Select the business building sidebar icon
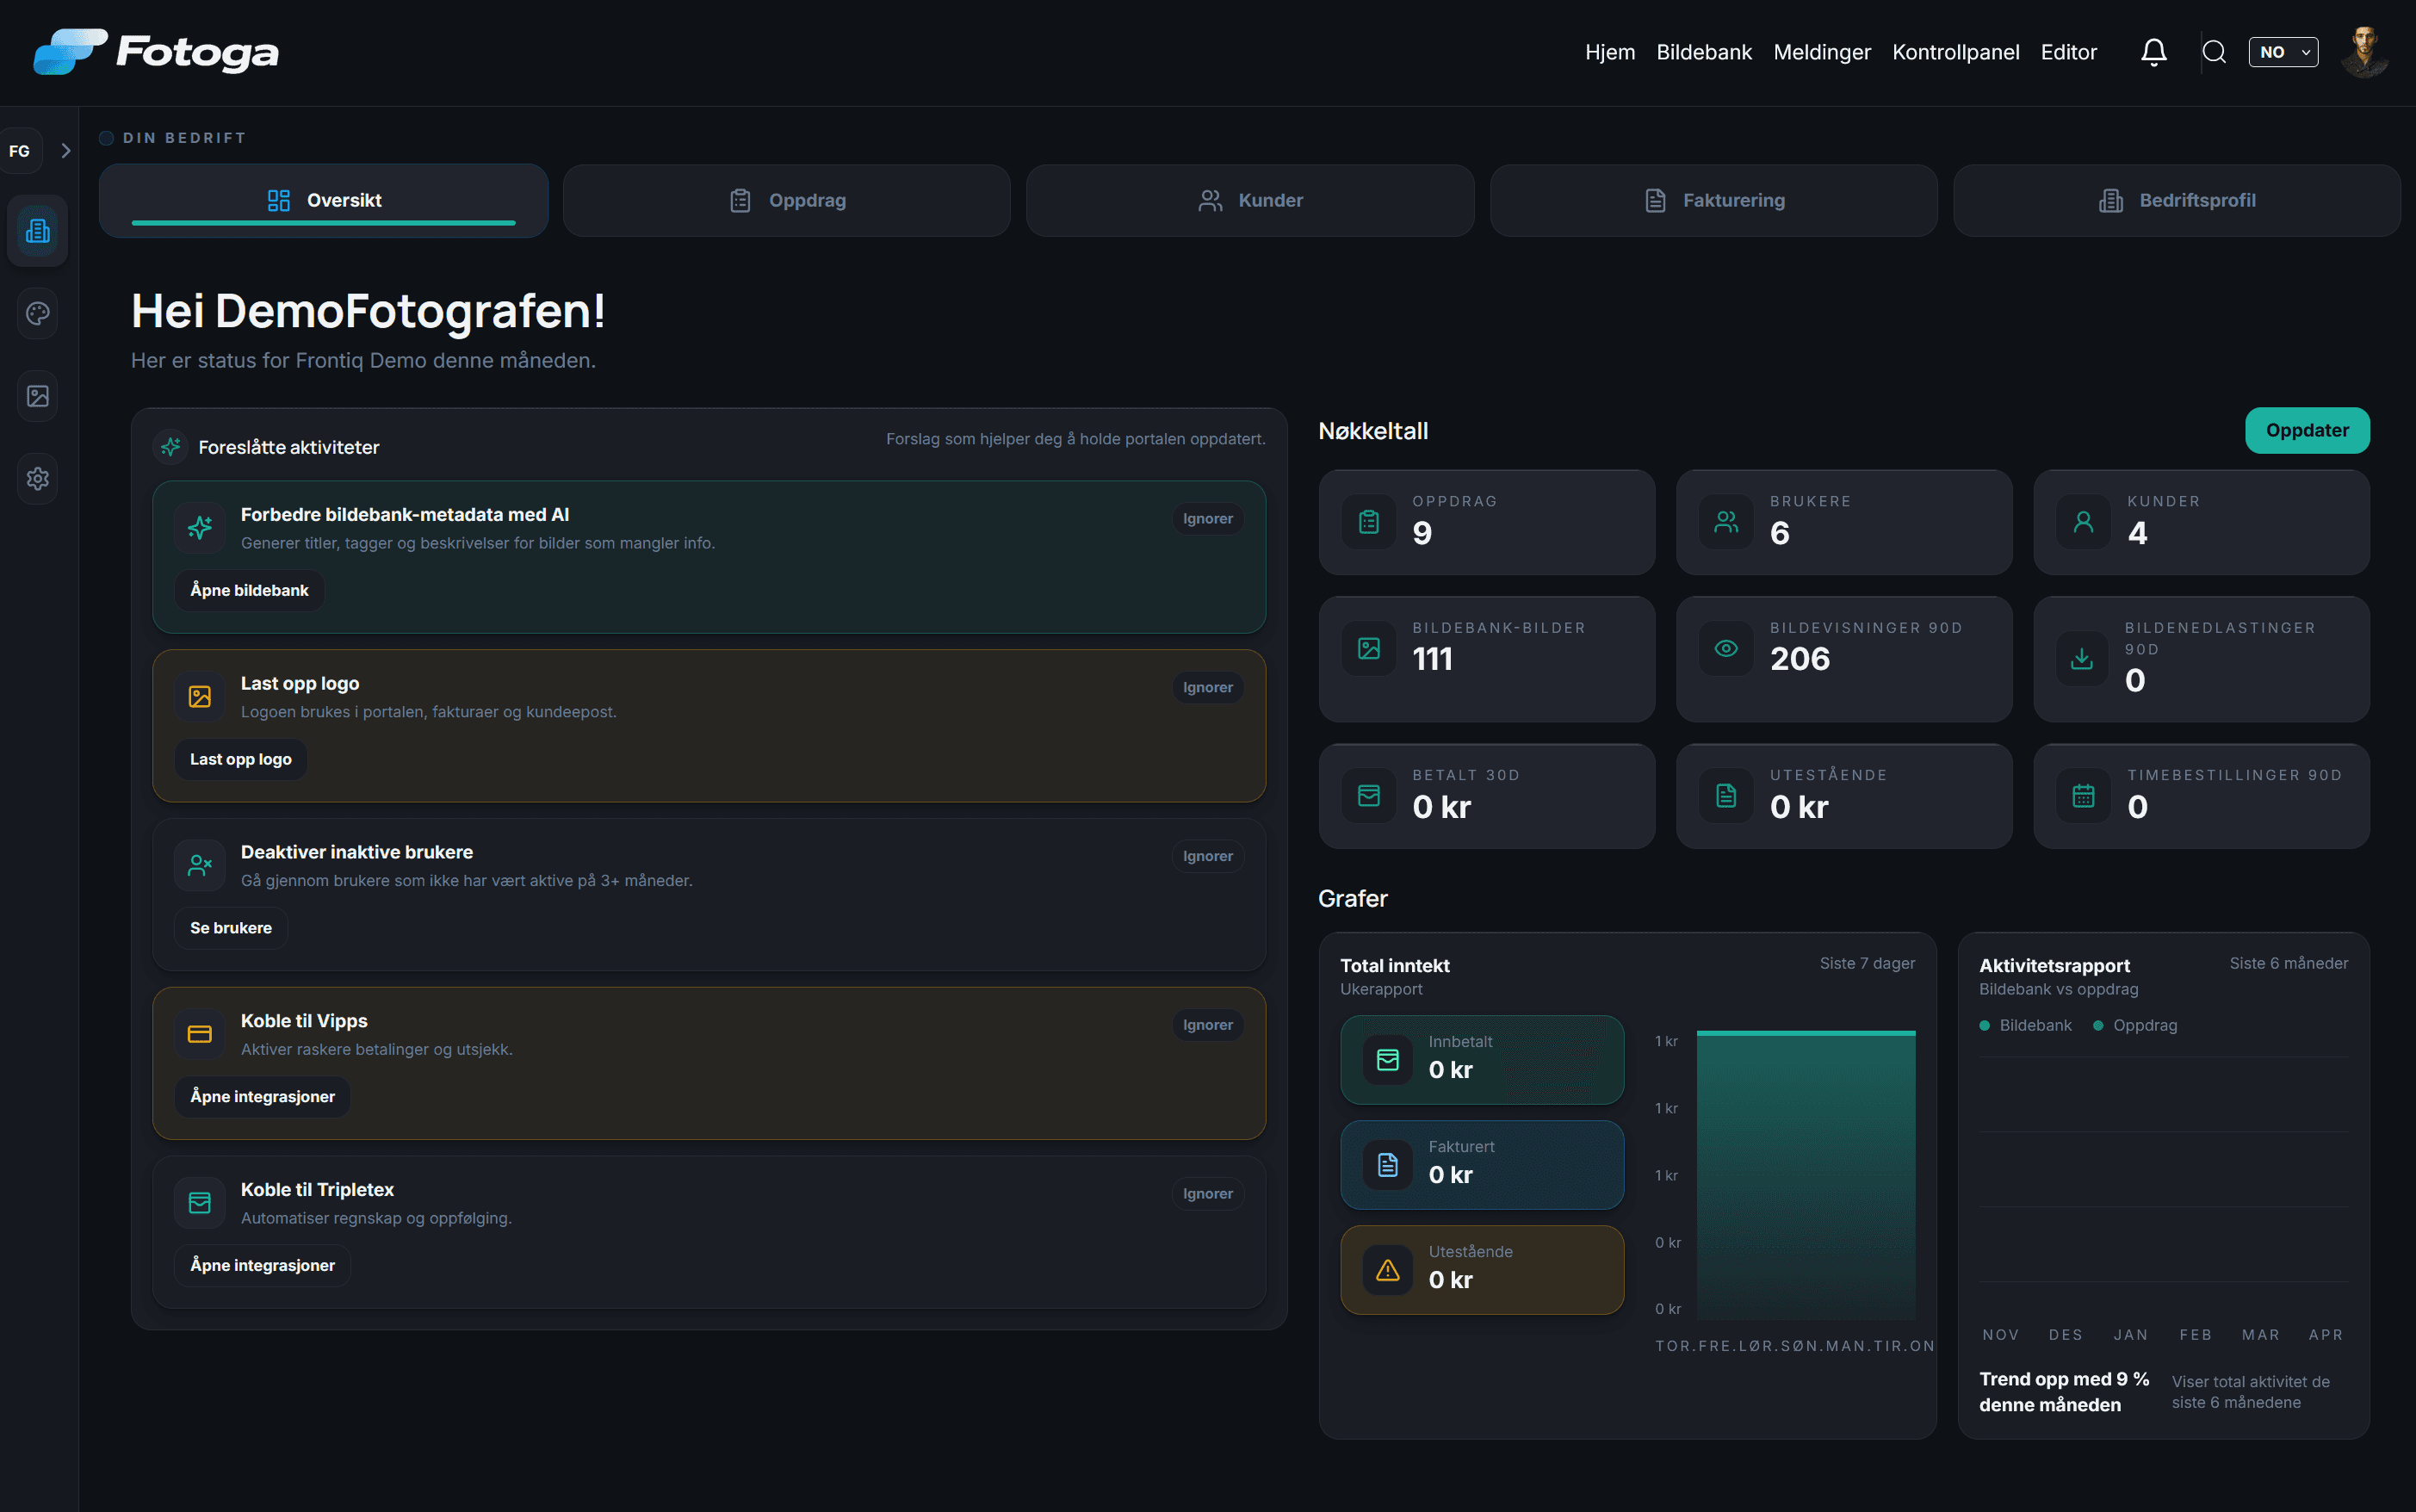2416x1512 pixels. coord(38,231)
